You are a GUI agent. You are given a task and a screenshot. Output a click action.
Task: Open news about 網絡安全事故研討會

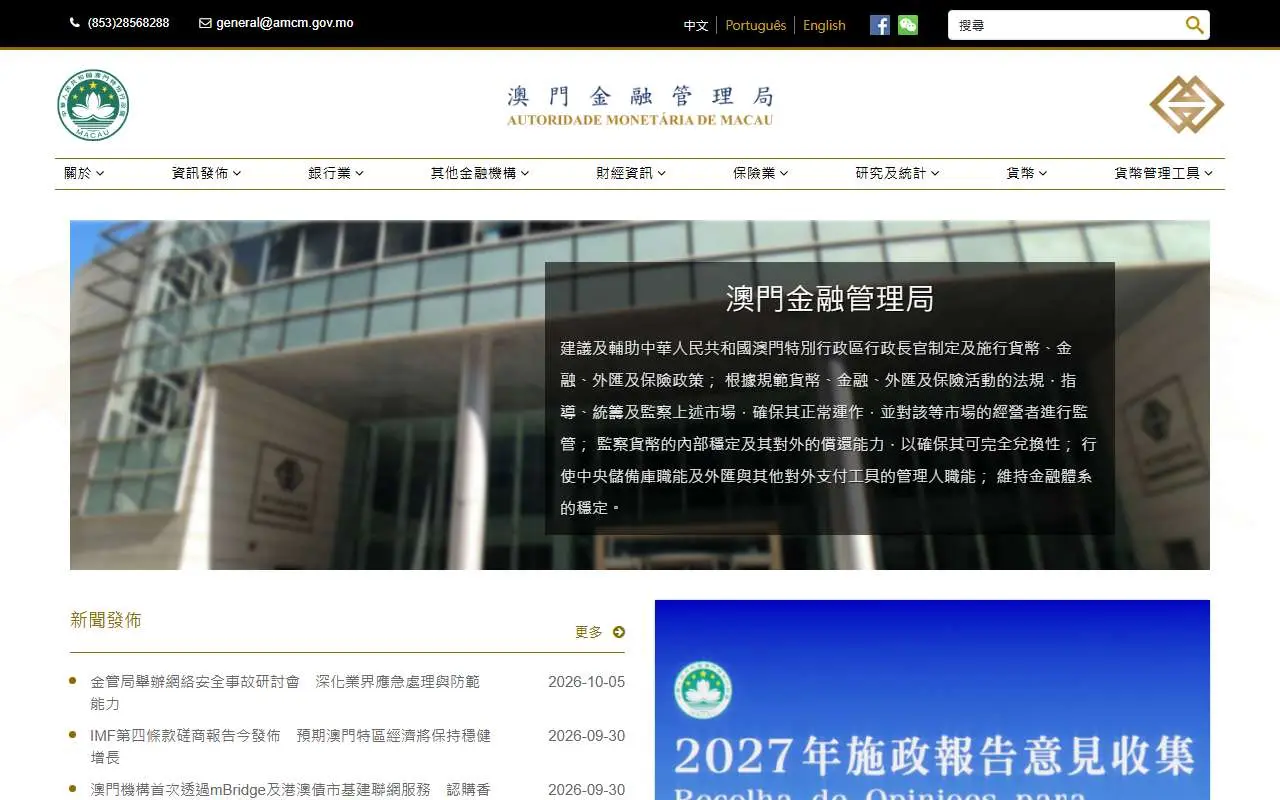(x=285, y=692)
